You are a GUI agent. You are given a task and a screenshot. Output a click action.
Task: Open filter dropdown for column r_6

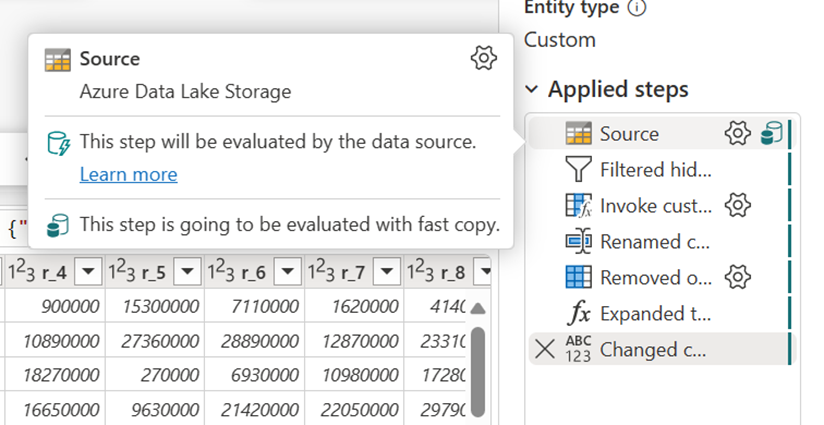(287, 272)
